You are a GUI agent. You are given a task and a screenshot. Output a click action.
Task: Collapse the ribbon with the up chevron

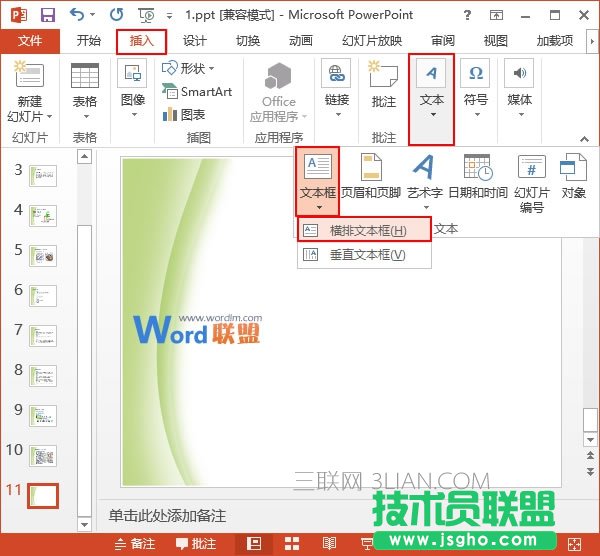pyautogui.click(x=584, y=139)
